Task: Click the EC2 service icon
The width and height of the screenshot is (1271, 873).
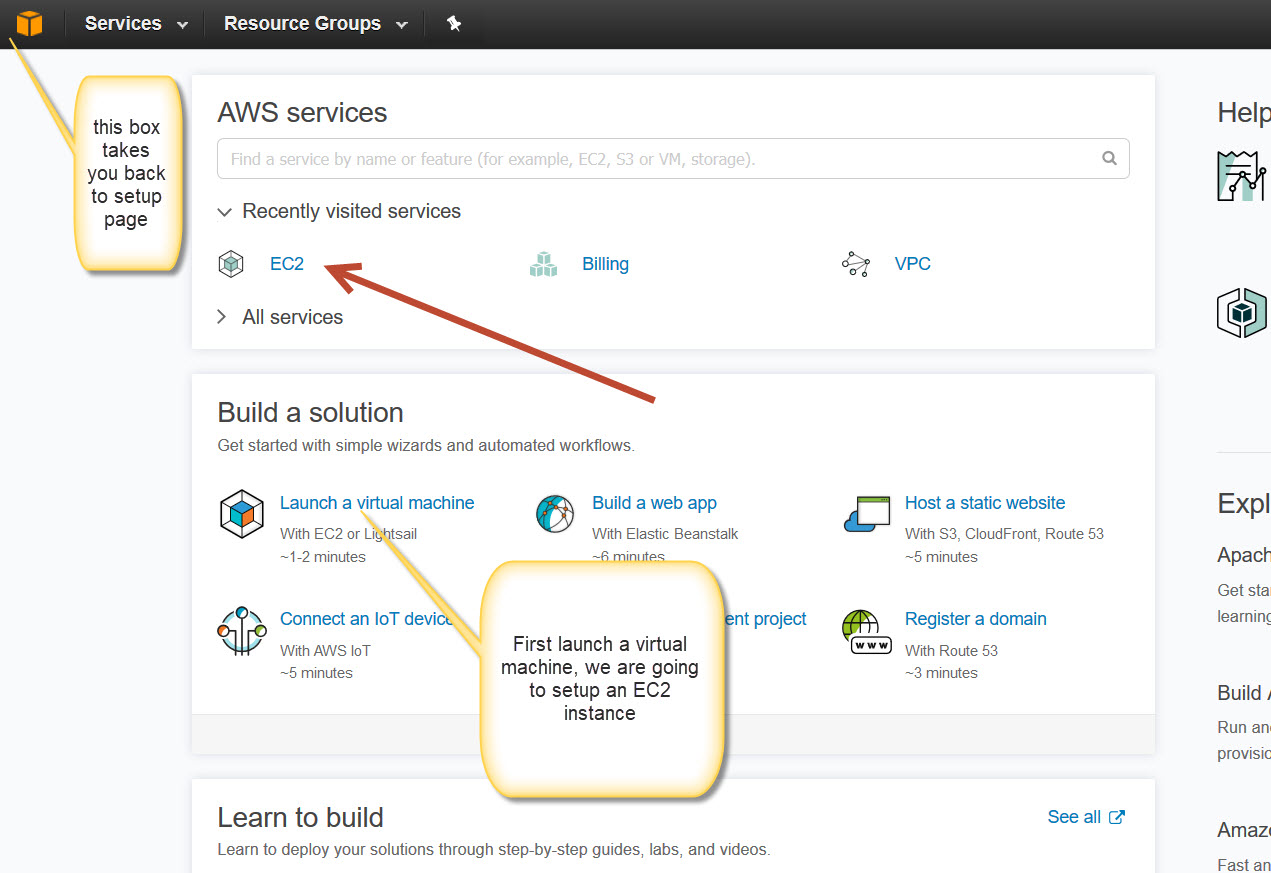Action: pyautogui.click(x=231, y=264)
